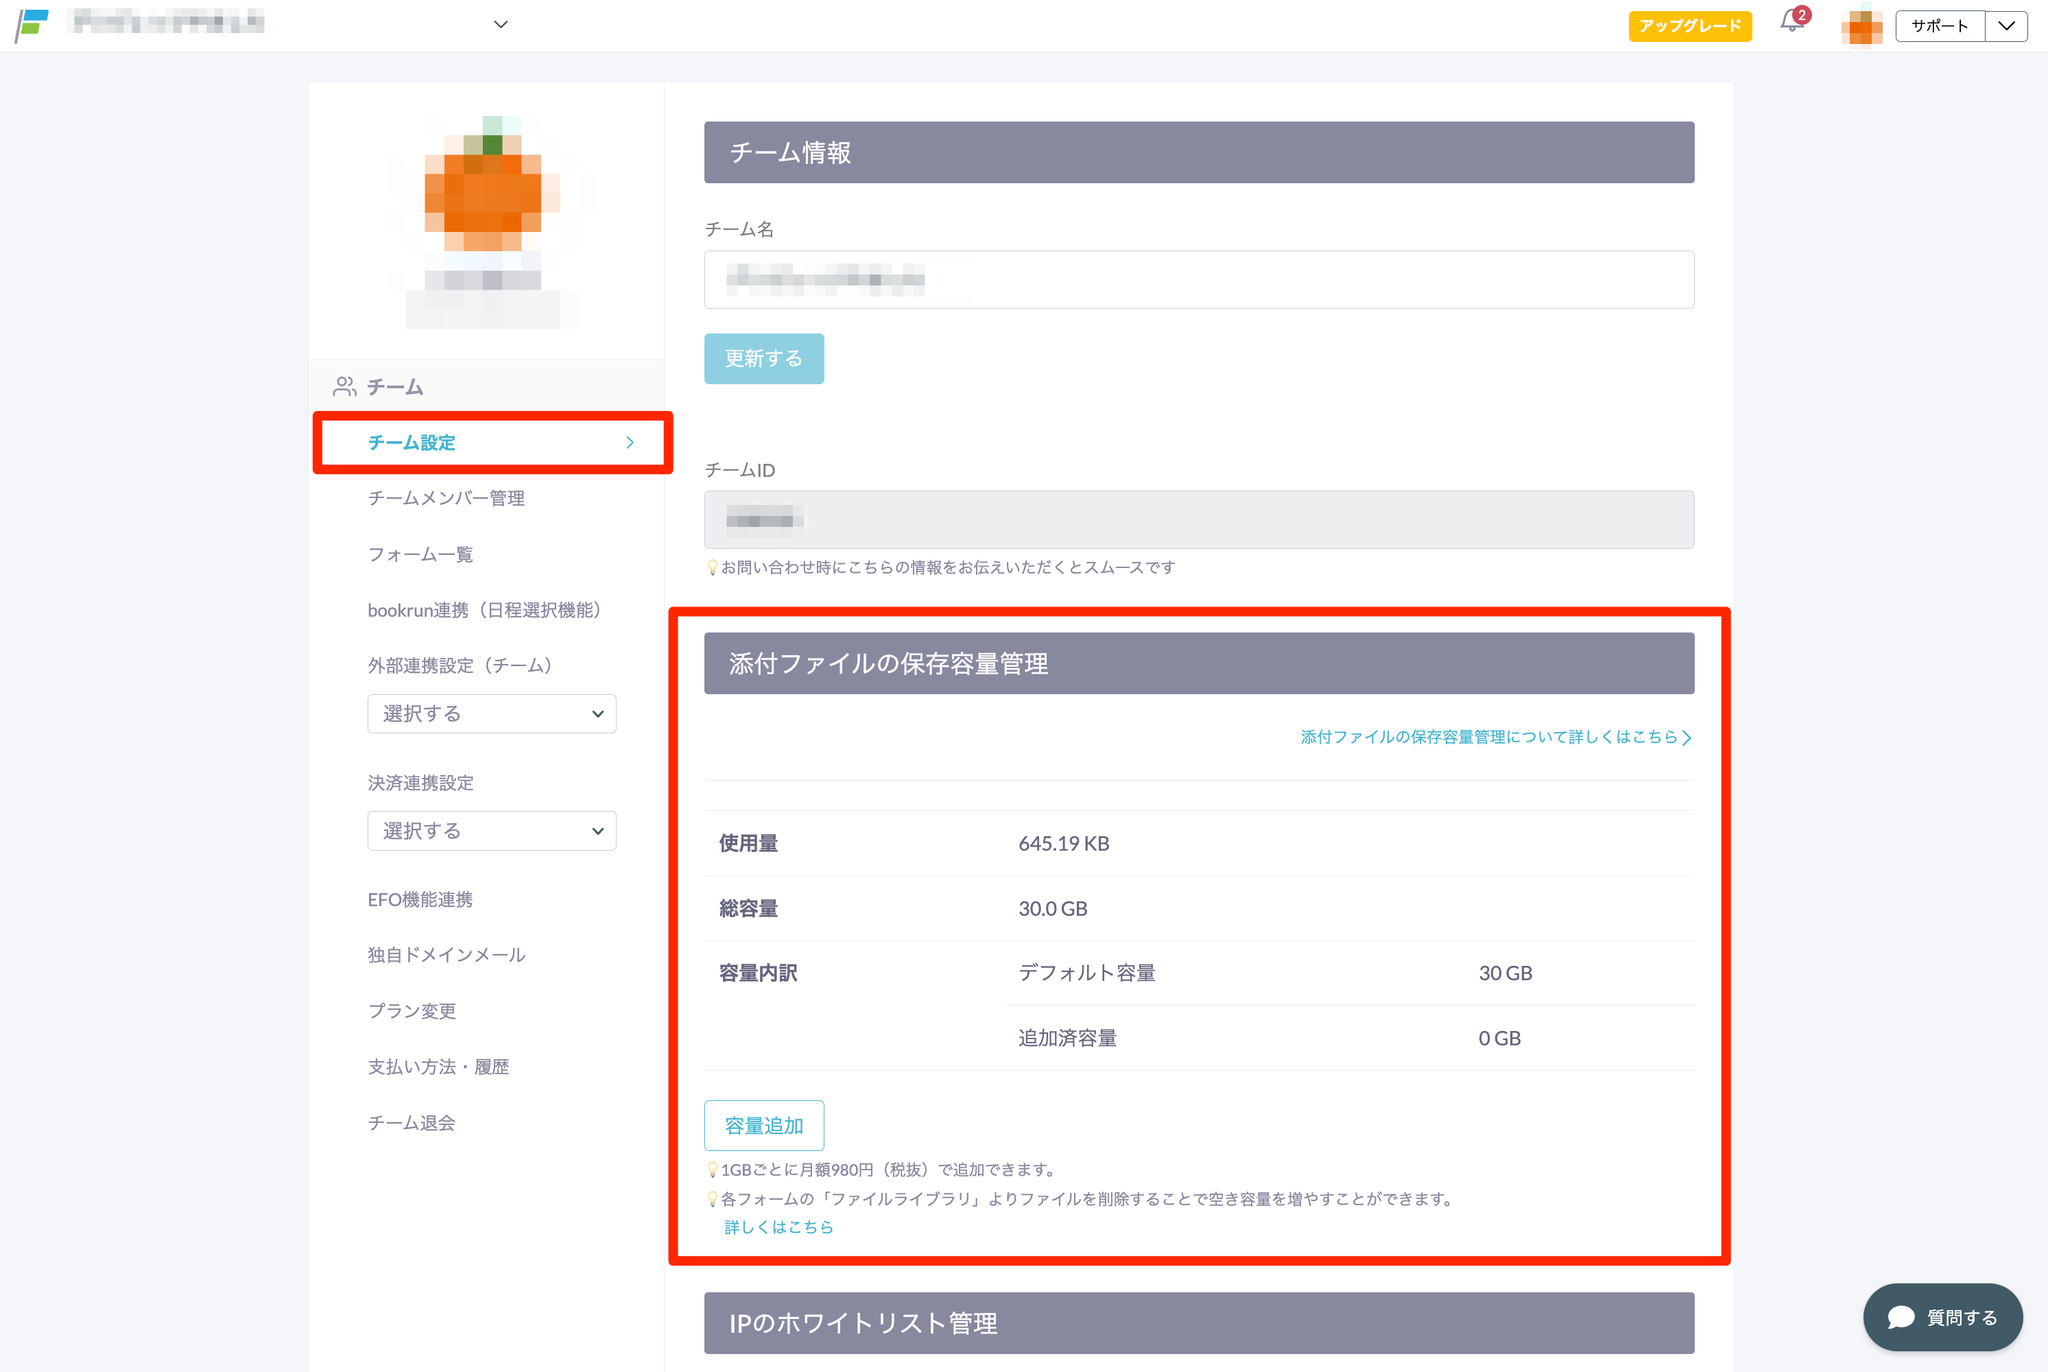Open プラン変更 in the sidebar
The image size is (2048, 1372).
[412, 1011]
